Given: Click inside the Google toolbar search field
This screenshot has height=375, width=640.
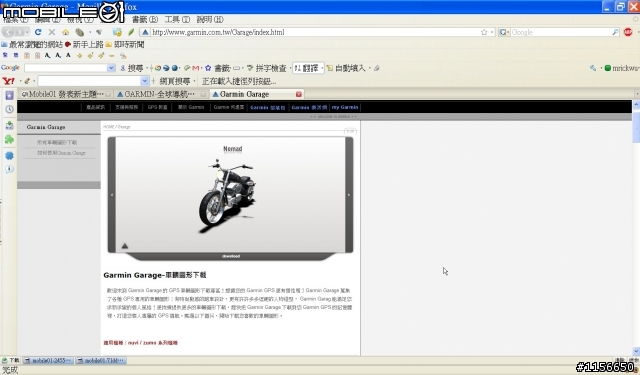Looking at the screenshot, I should 66,68.
